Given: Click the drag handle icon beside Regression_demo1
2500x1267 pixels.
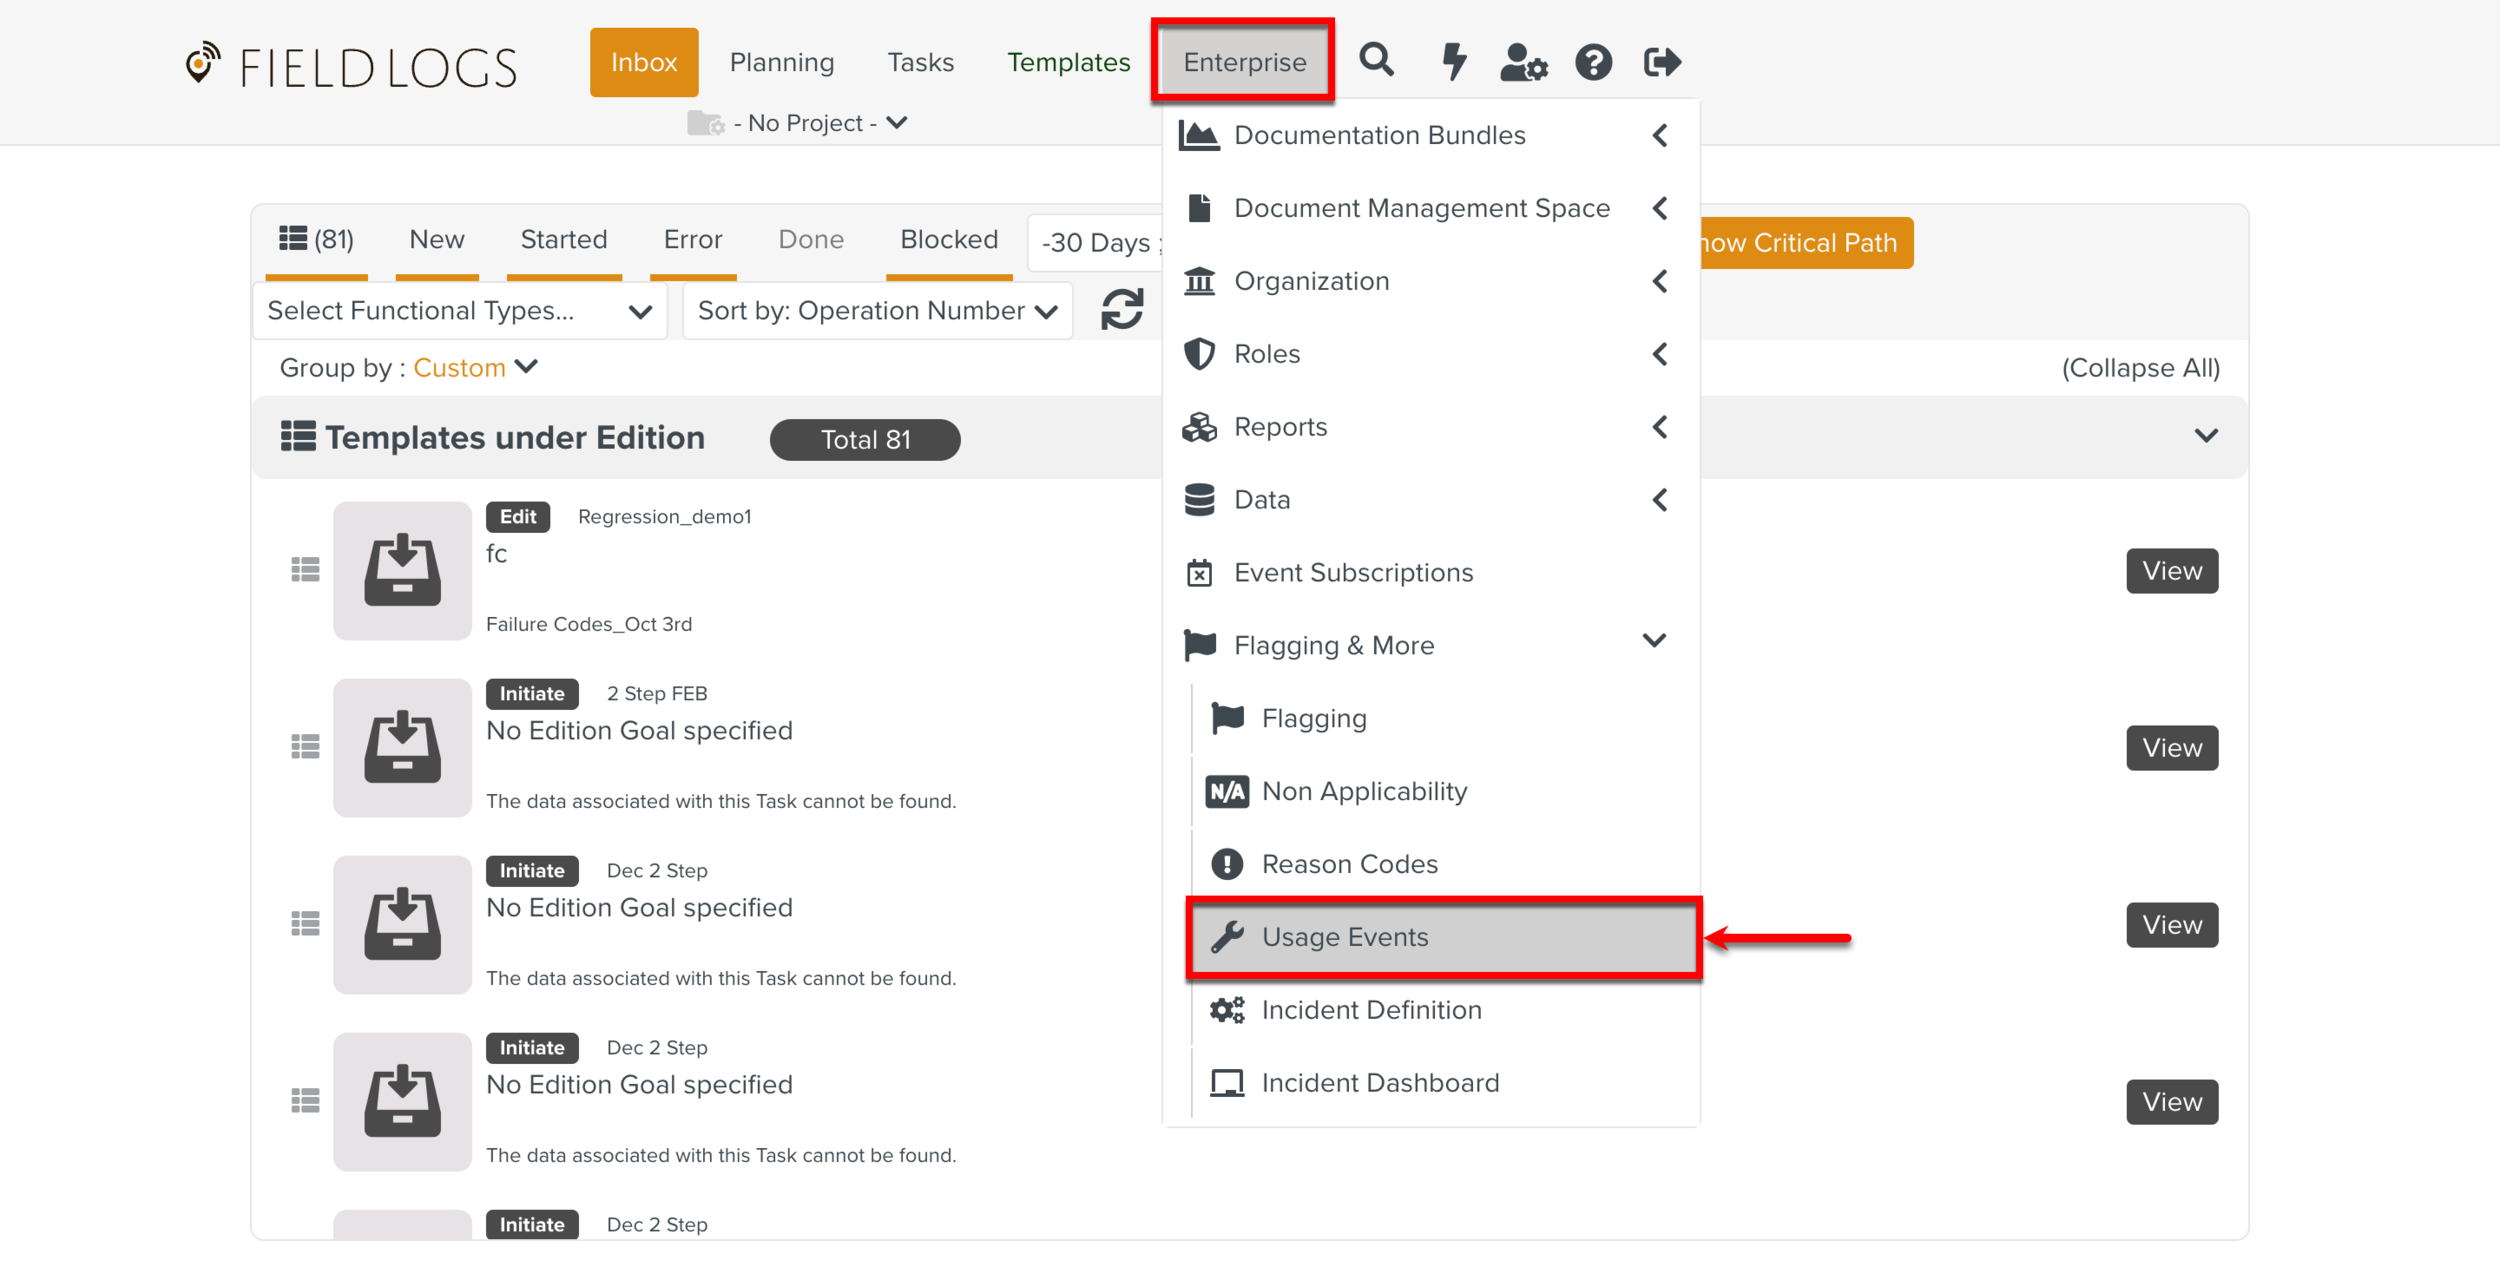Looking at the screenshot, I should click(x=305, y=570).
